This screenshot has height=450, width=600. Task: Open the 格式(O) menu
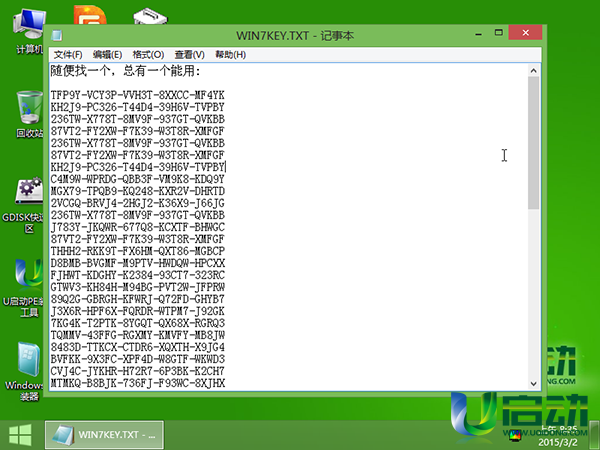(x=148, y=55)
